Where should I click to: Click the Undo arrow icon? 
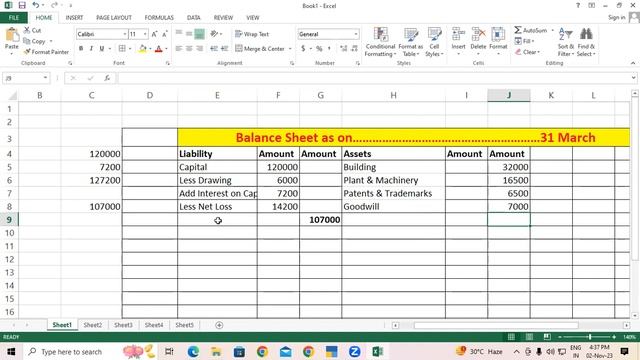(36, 5)
